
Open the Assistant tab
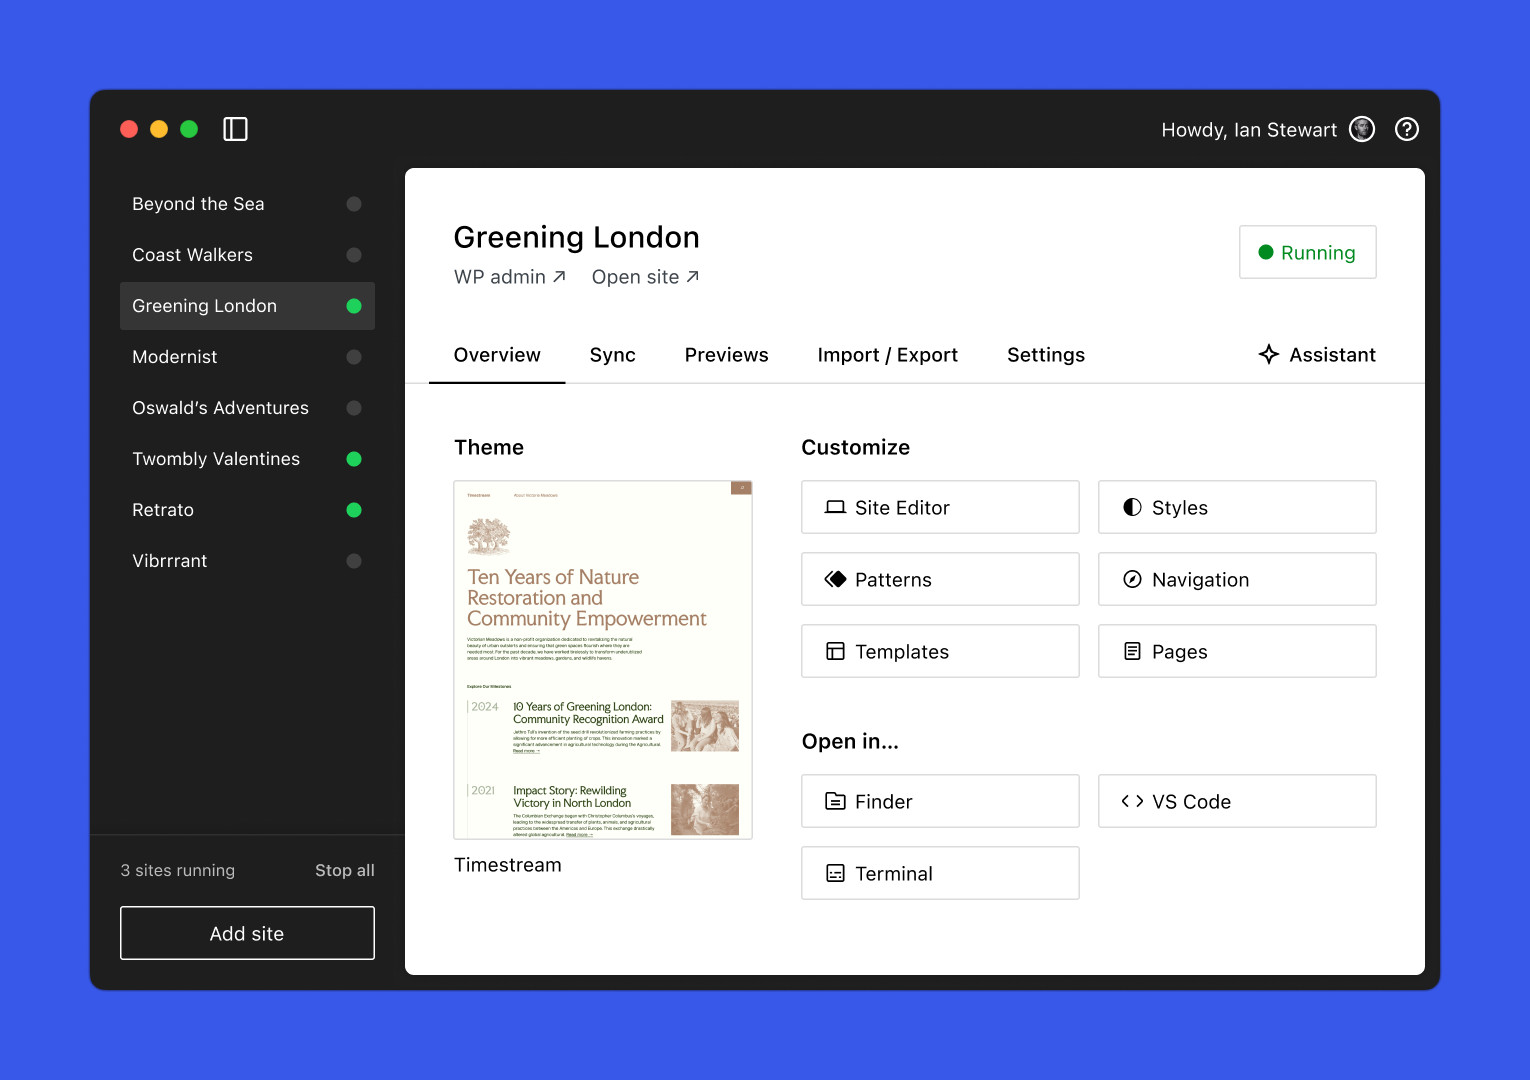click(1317, 355)
